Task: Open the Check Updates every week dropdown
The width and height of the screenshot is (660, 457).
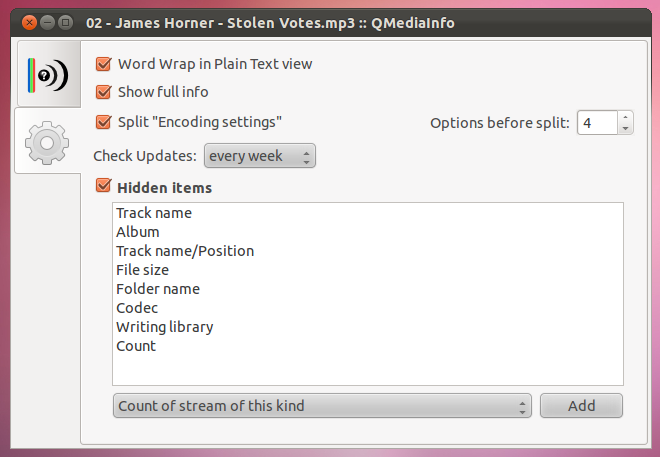Action: (x=260, y=156)
